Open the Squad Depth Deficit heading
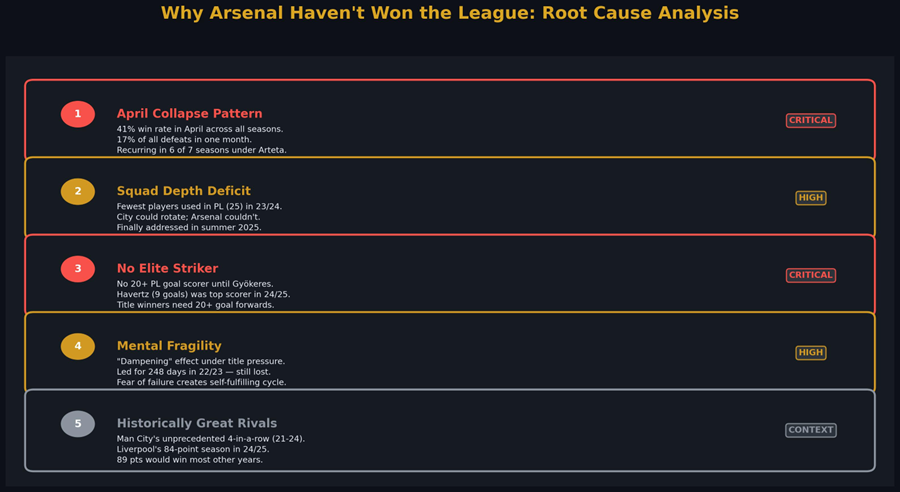 coord(183,191)
